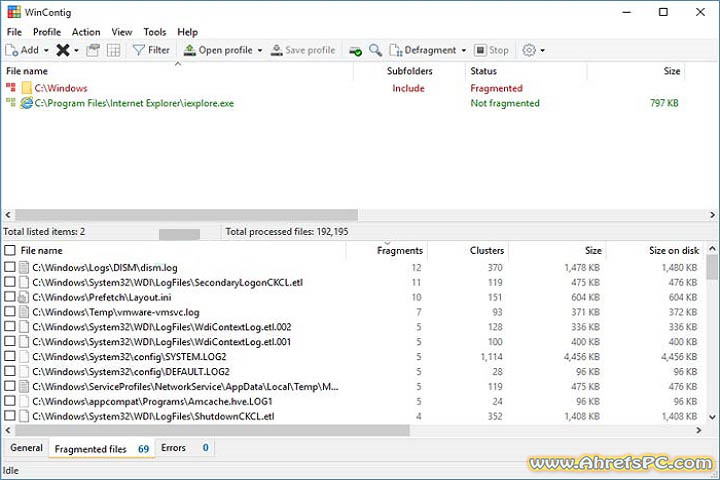The image size is (720, 480).
Task: Open the Add dropdown arrow
Action: pyautogui.click(x=46, y=51)
